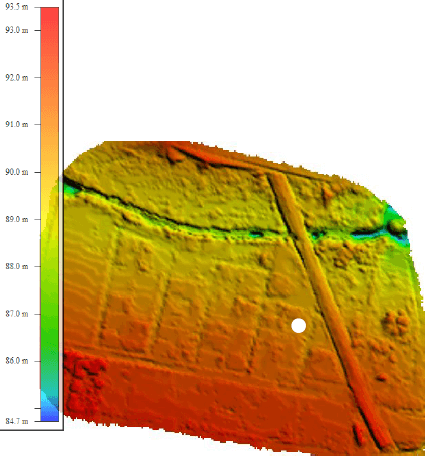This screenshot has height=461, width=432.
Task: Select the 93.0 m legend label
Action: (17, 30)
